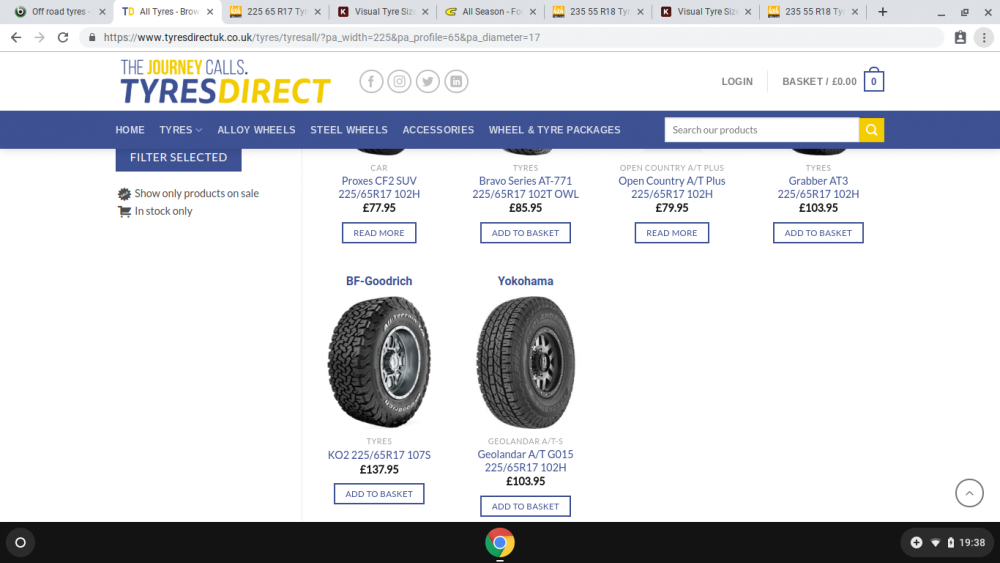This screenshot has width=1000, height=563.
Task: Open ALLOY WHEELS menu item
Action: click(x=256, y=130)
